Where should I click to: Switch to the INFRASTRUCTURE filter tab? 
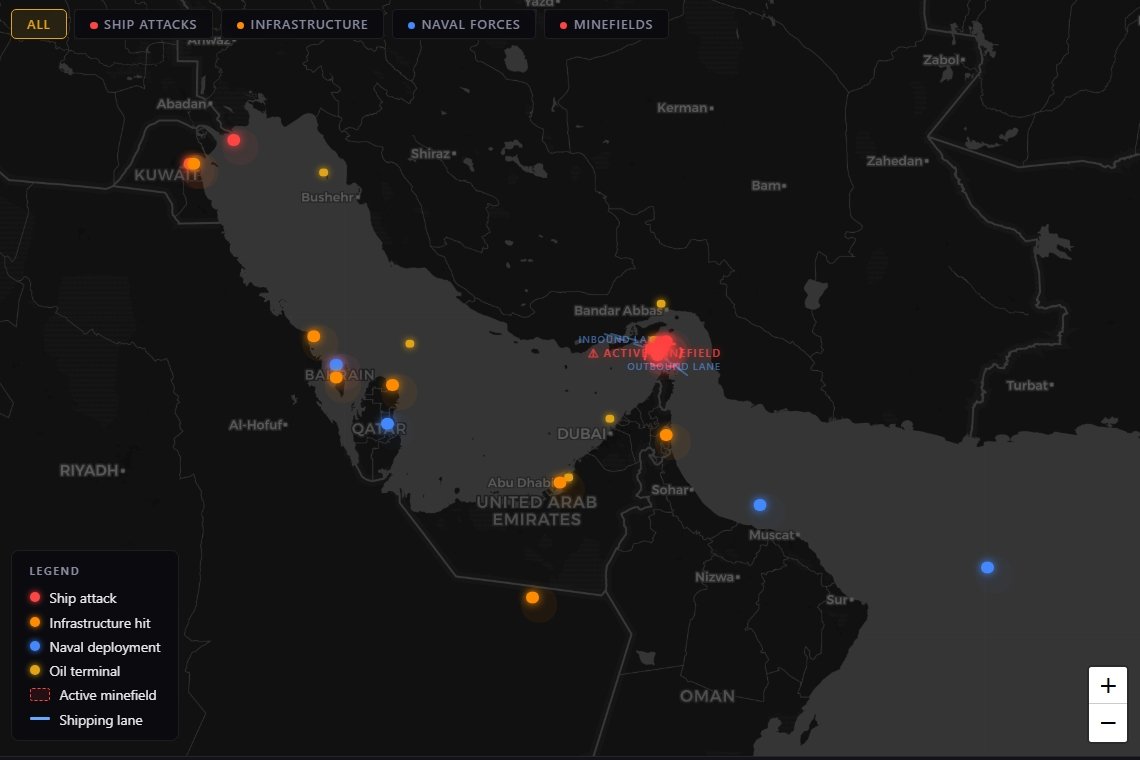(x=301, y=23)
